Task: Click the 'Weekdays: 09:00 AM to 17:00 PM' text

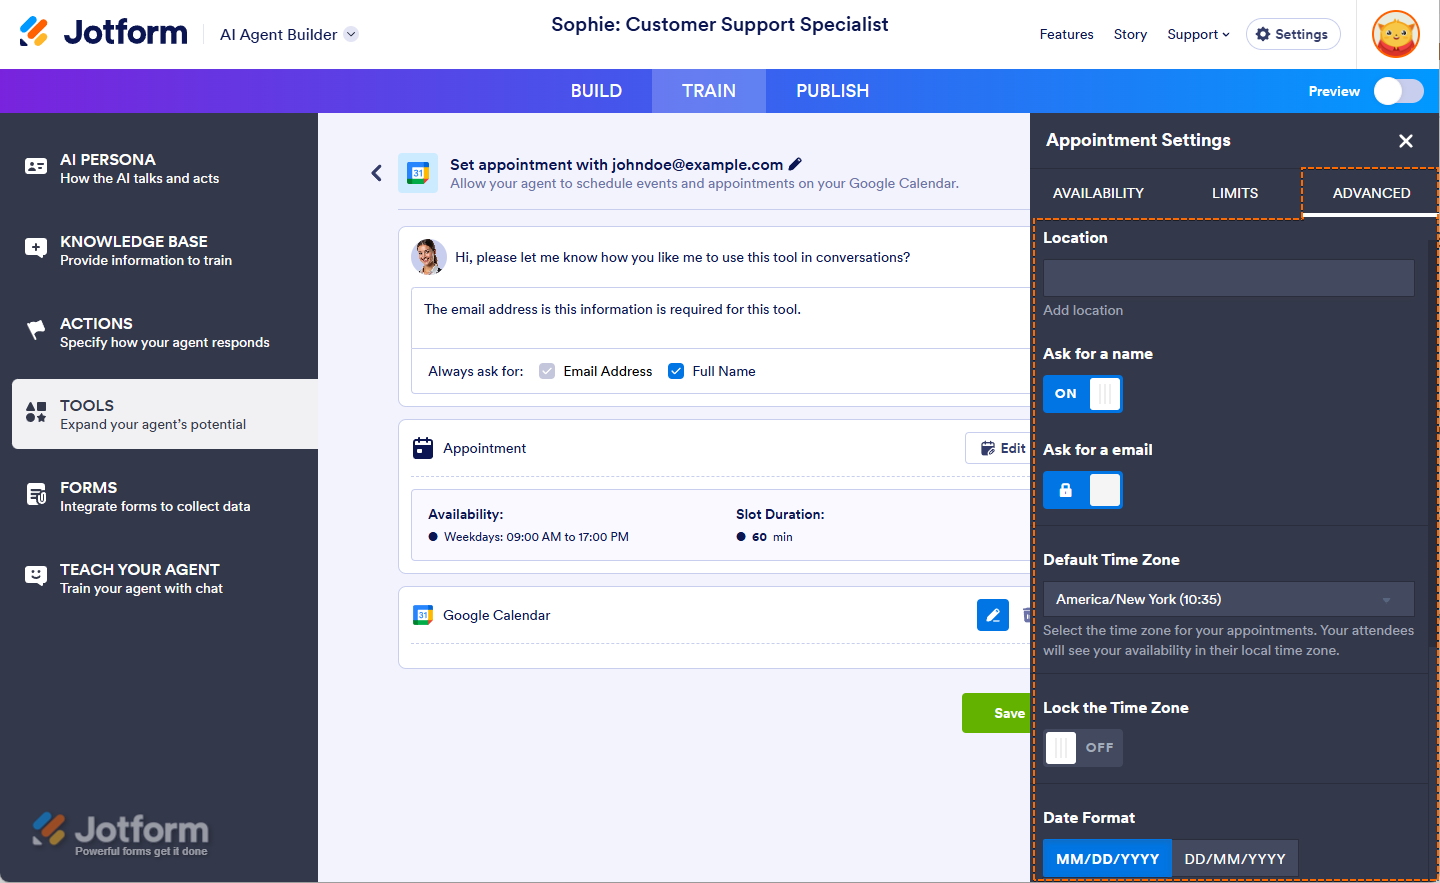Action: click(x=536, y=537)
